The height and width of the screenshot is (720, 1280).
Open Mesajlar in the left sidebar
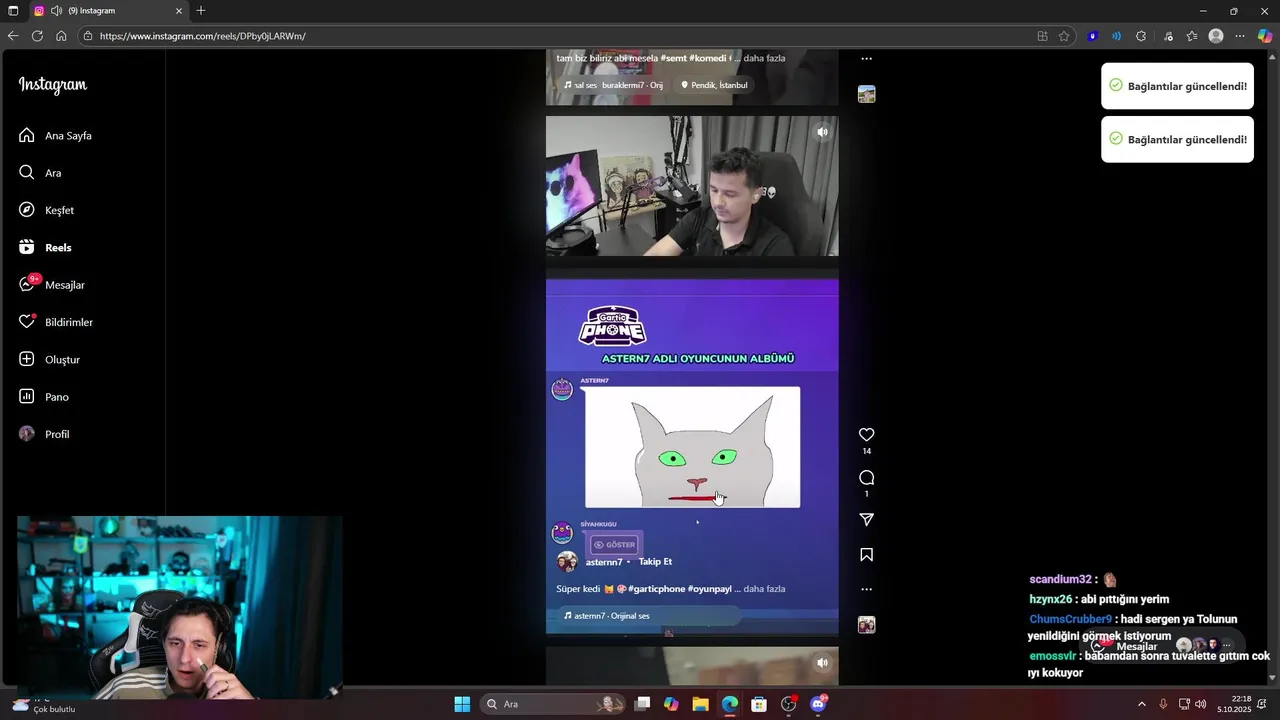tap(52, 285)
